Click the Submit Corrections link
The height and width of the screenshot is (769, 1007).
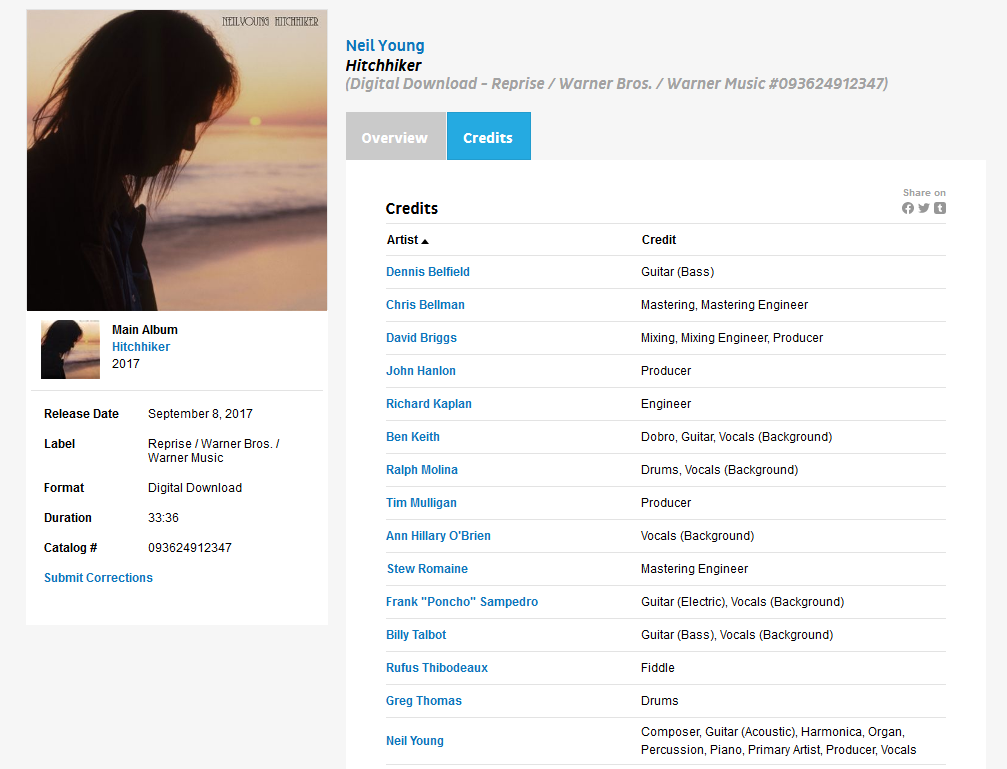(x=98, y=578)
